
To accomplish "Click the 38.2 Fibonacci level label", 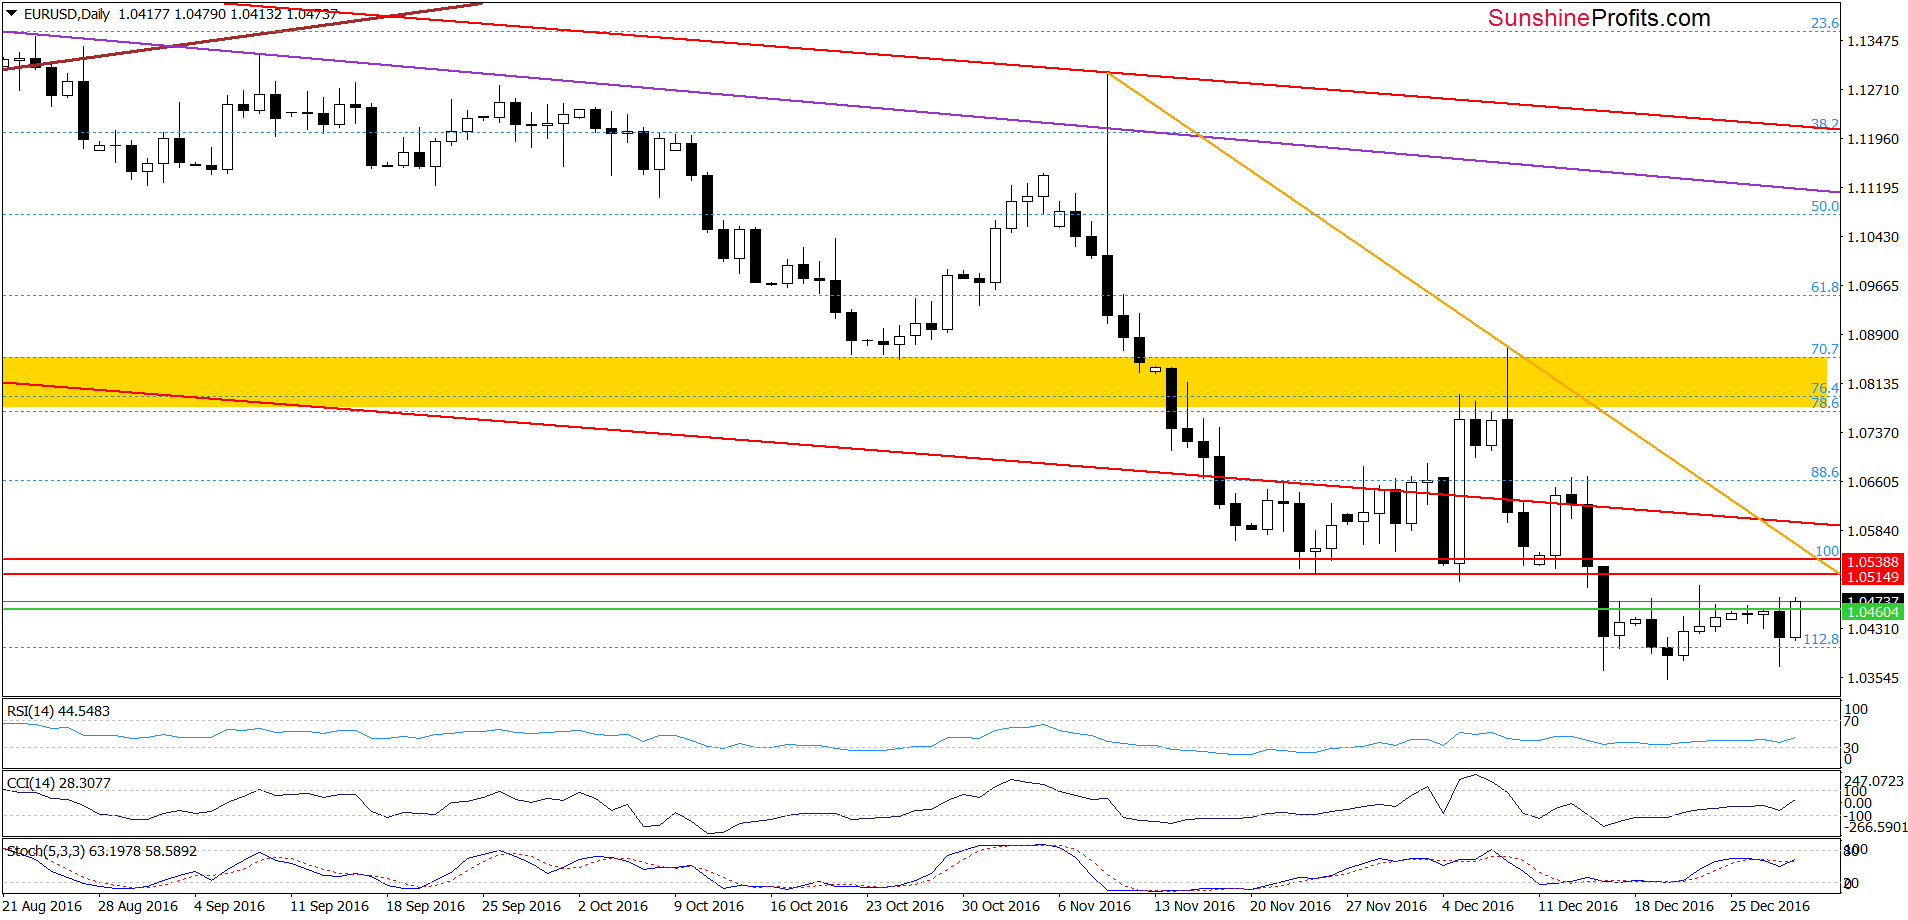I will (x=1825, y=124).
